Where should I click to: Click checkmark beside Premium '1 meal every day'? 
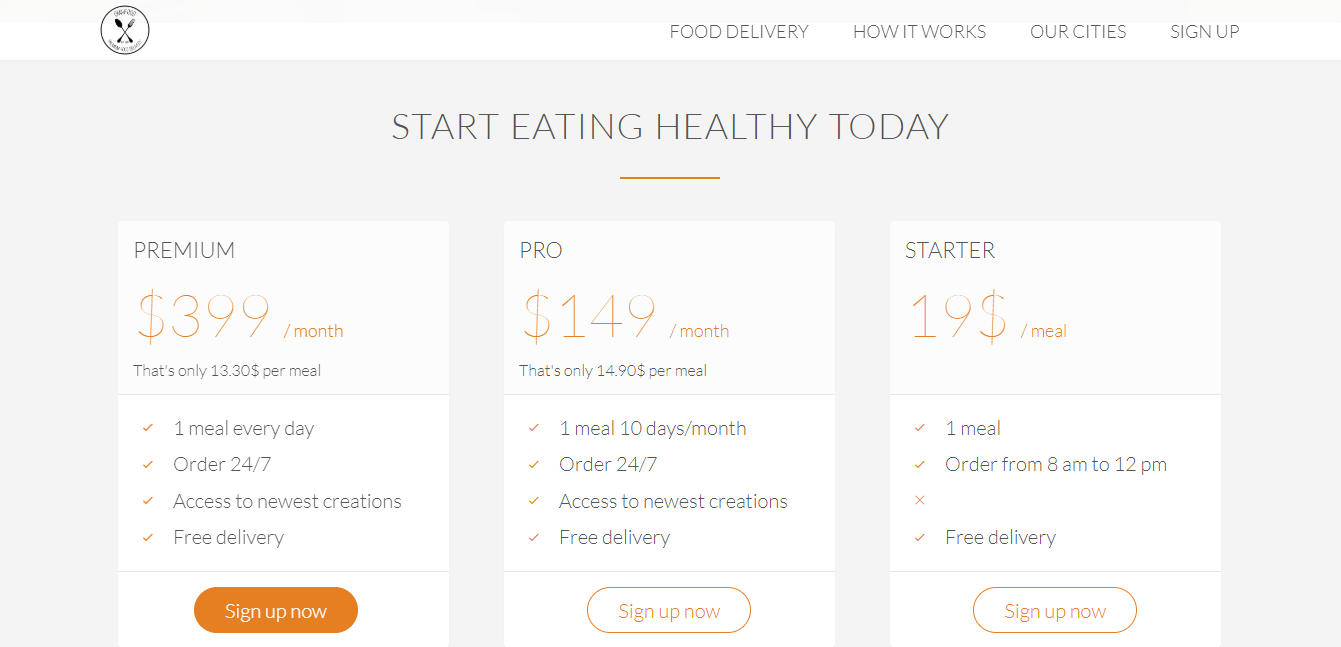(148, 428)
